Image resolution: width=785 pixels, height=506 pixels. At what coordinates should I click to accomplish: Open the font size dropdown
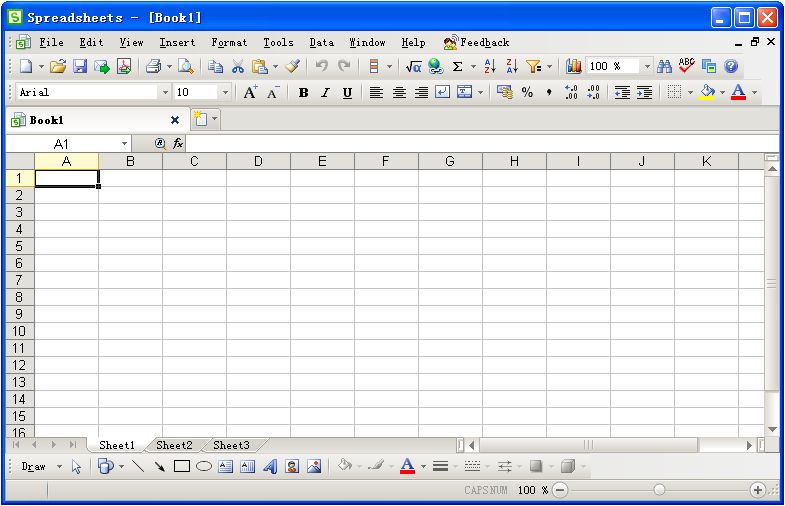coord(225,93)
